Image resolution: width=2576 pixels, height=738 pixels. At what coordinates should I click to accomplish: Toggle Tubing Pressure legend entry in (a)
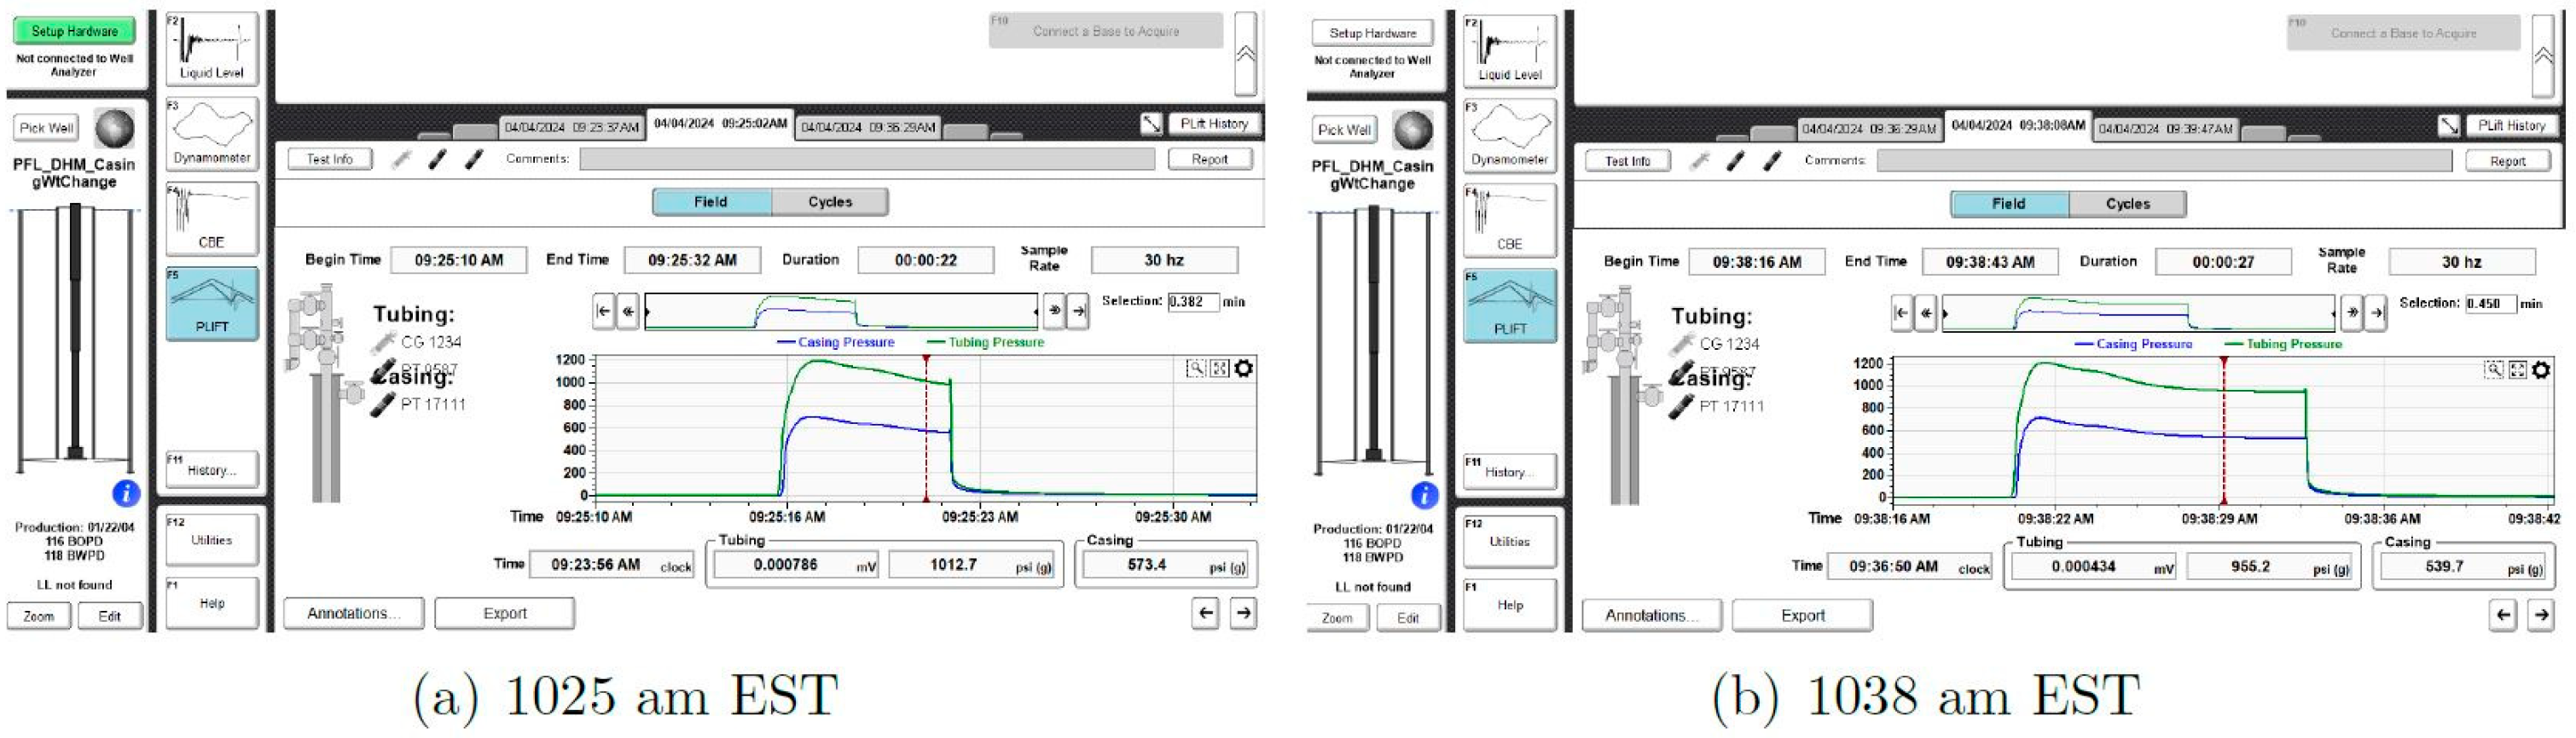(985, 342)
